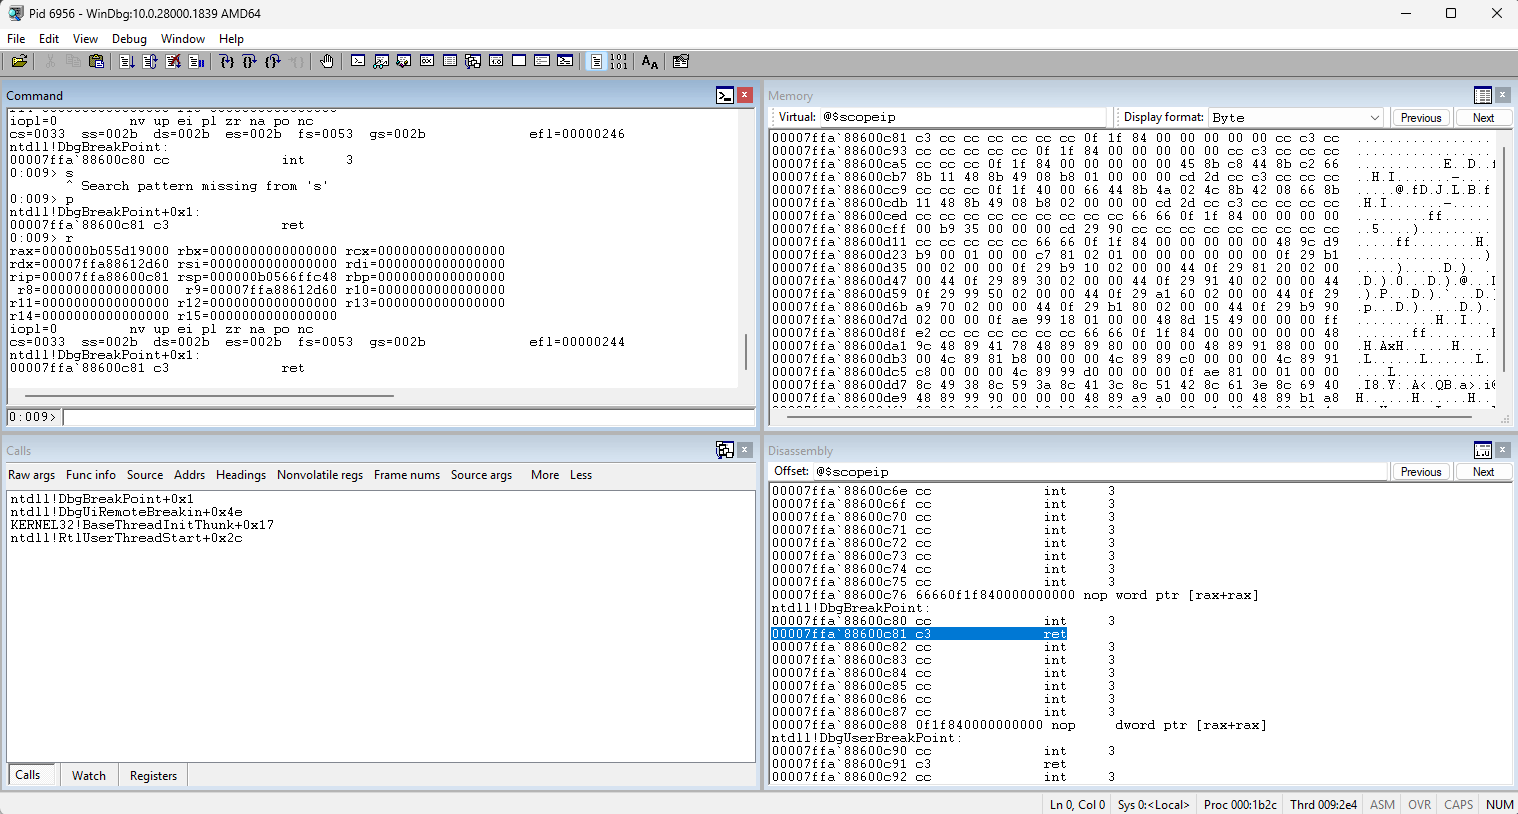Image resolution: width=1518 pixels, height=814 pixels.
Task: Click Previous in the Disassembly pane
Action: pos(1421,471)
